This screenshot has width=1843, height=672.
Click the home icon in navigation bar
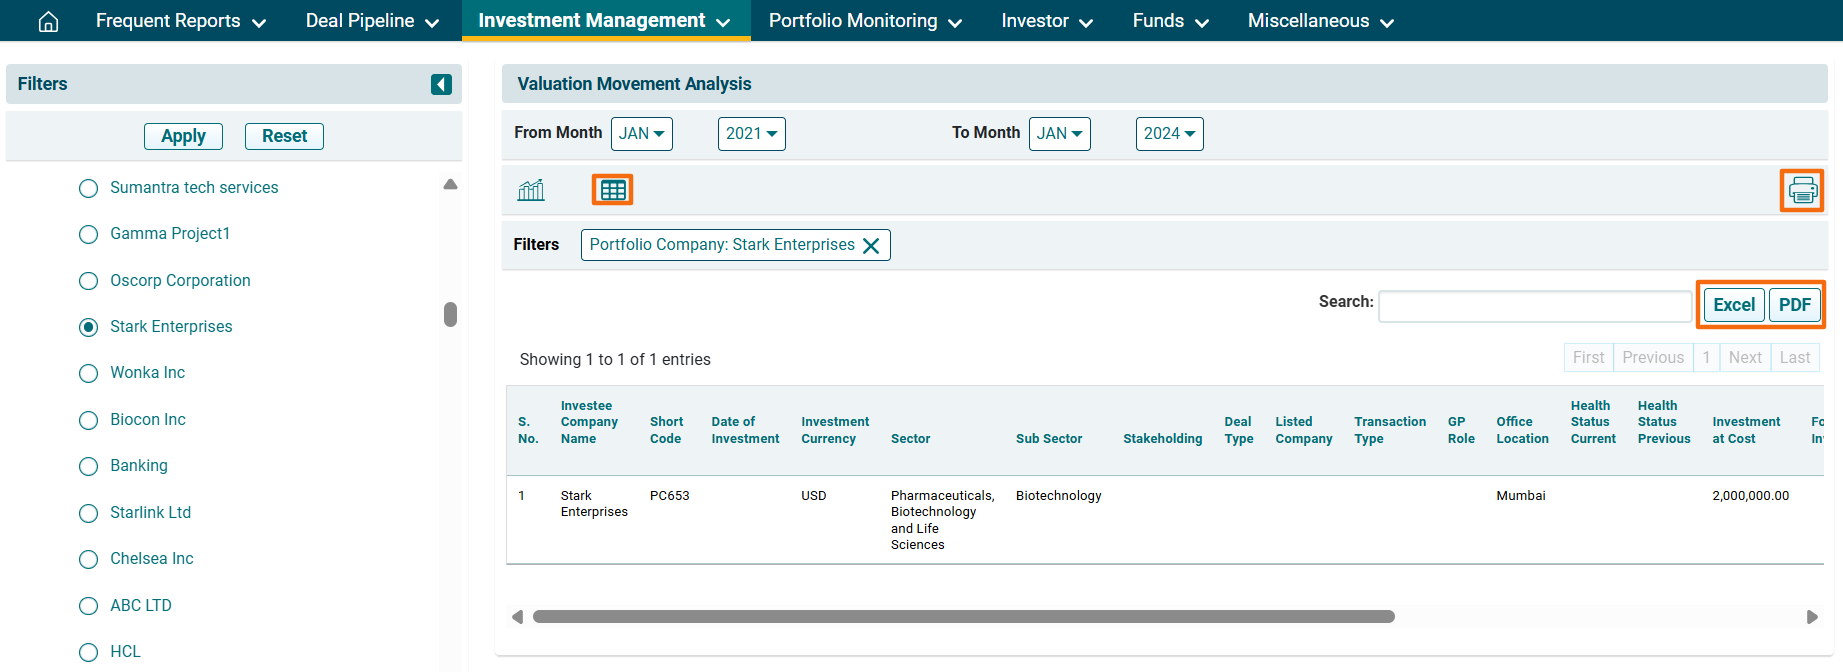(48, 21)
